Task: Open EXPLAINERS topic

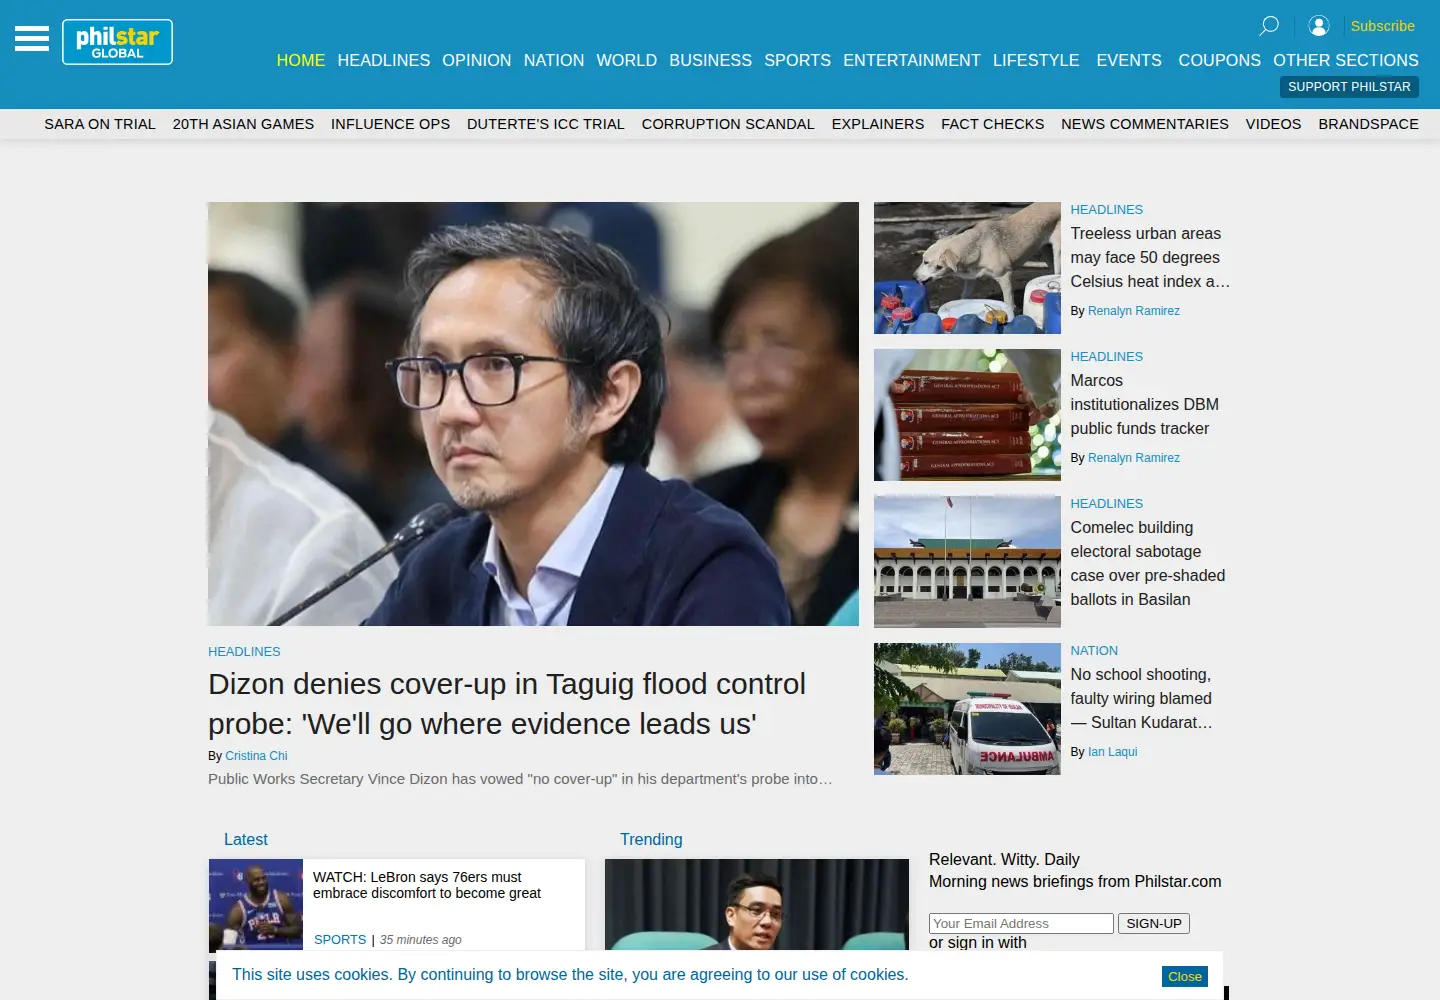Action: coord(878,124)
